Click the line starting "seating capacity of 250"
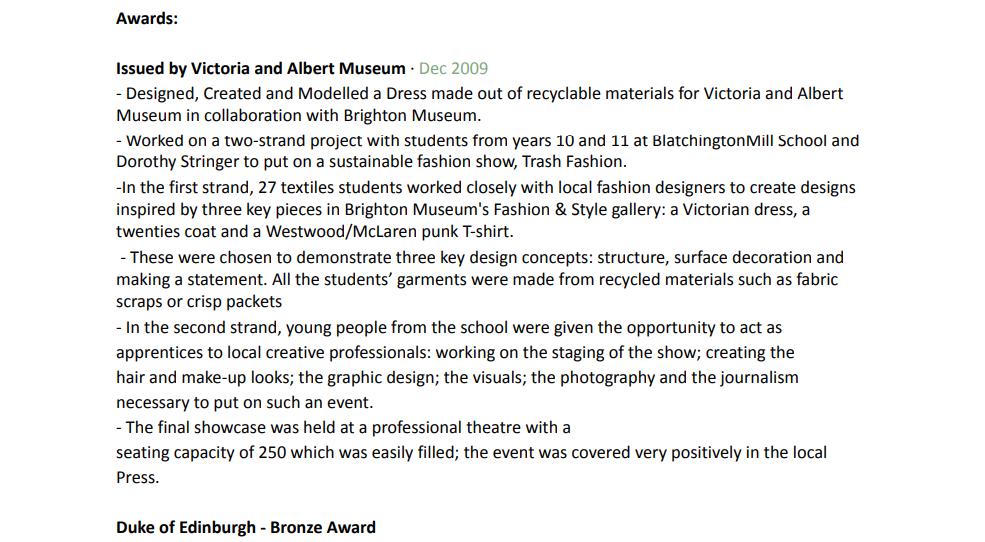Screen dimensions: 985x542 click(471, 452)
